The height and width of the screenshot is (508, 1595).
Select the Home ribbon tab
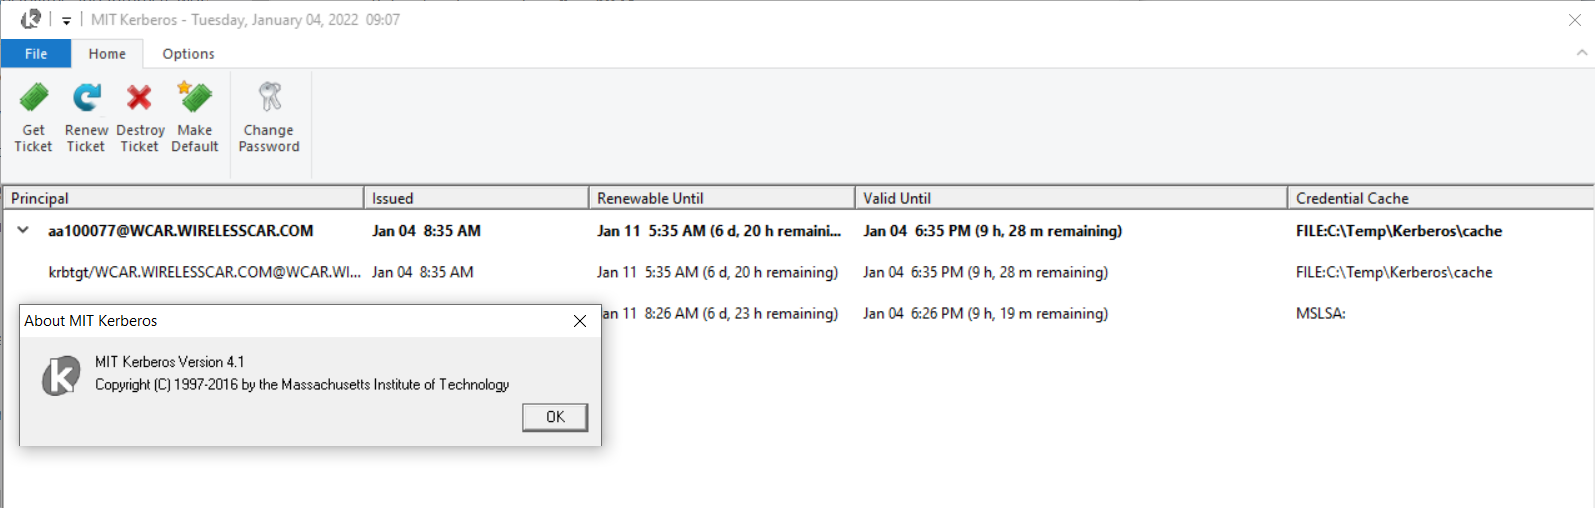pyautogui.click(x=107, y=54)
